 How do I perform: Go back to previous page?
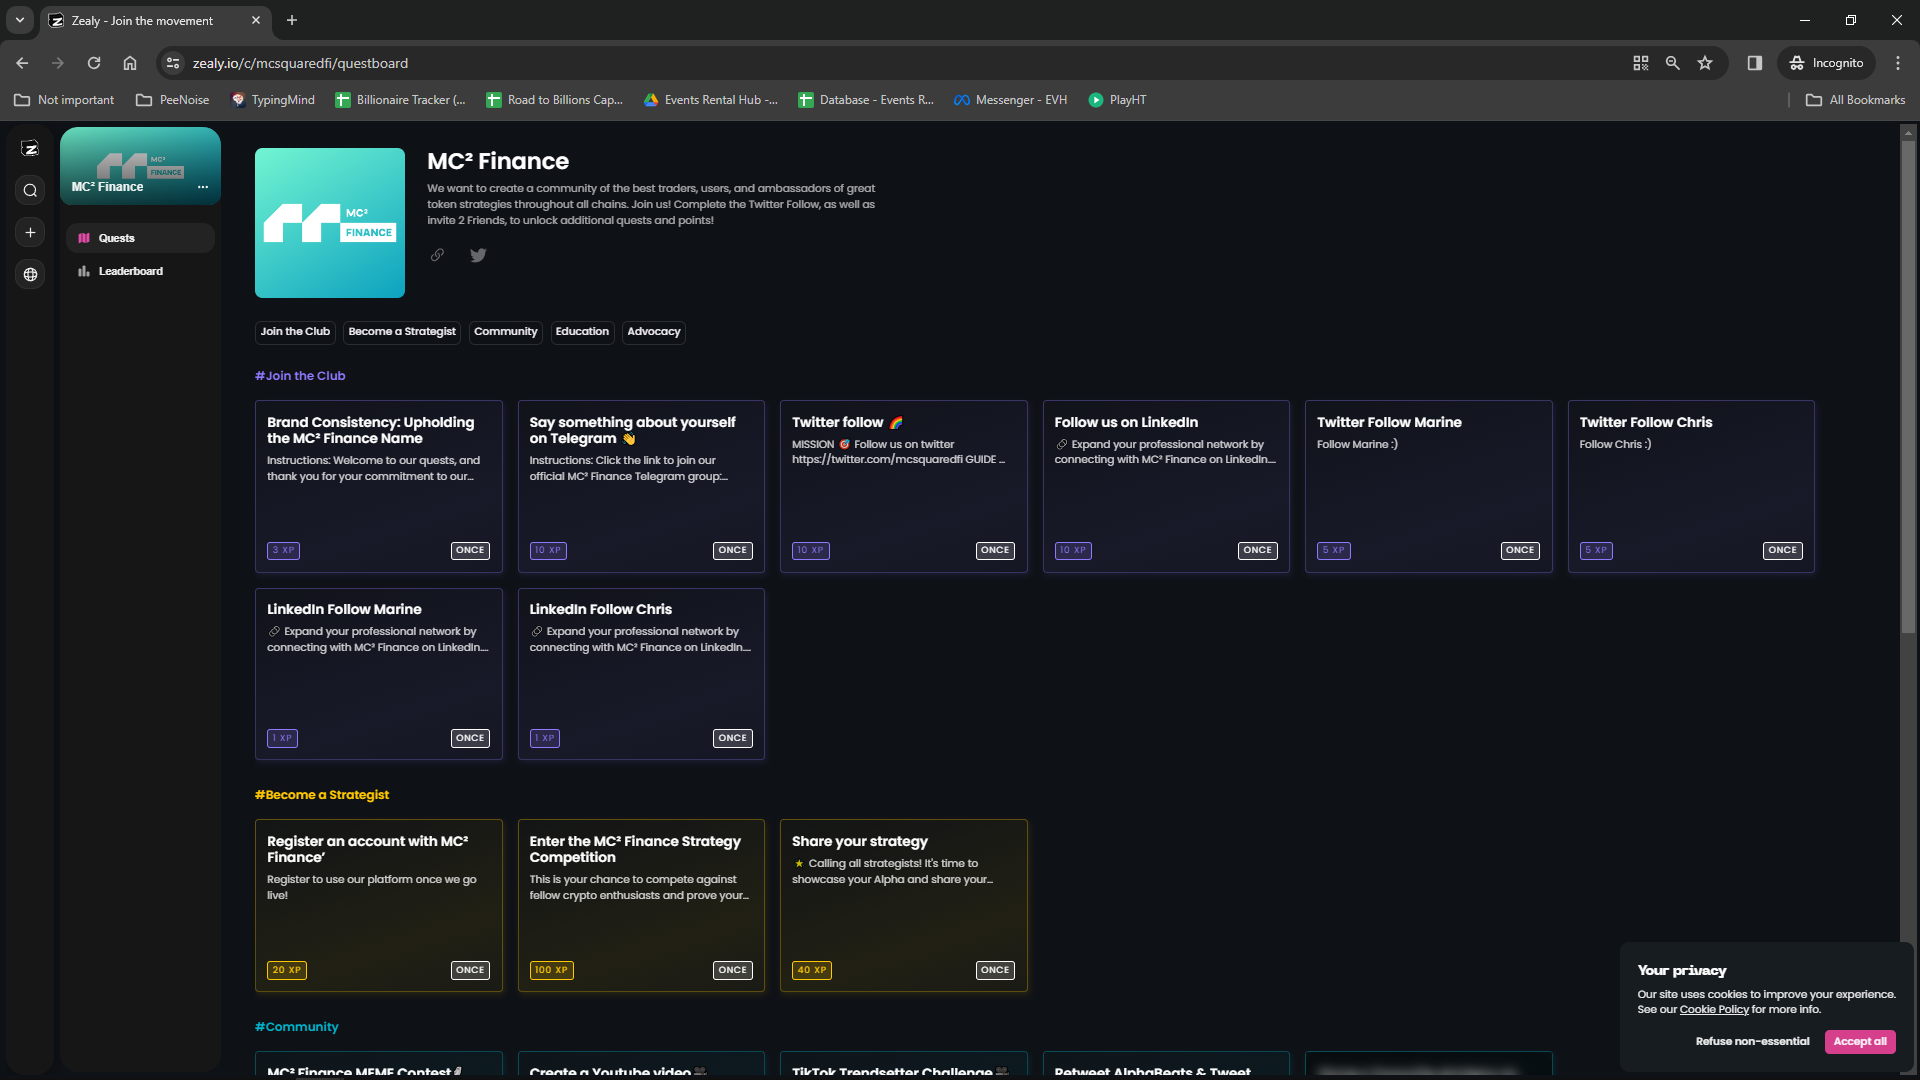point(22,63)
